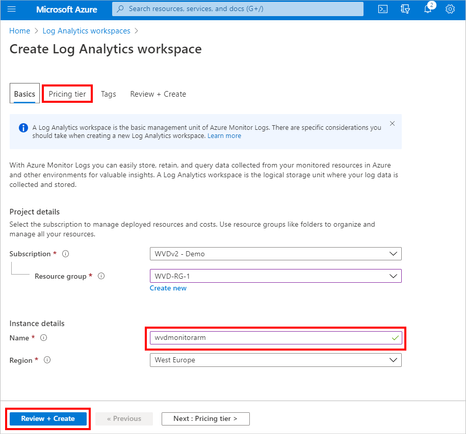
Task: Expand the Region dropdown
Action: [x=276, y=360]
